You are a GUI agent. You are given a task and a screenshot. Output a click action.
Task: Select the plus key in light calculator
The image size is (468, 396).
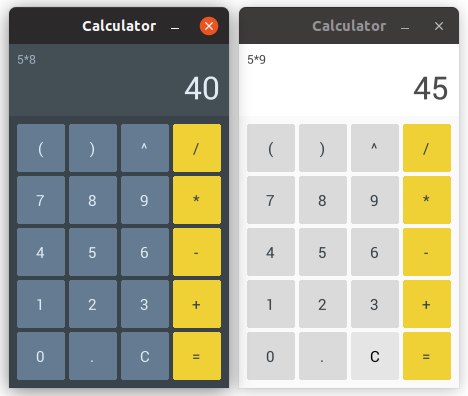tap(427, 304)
